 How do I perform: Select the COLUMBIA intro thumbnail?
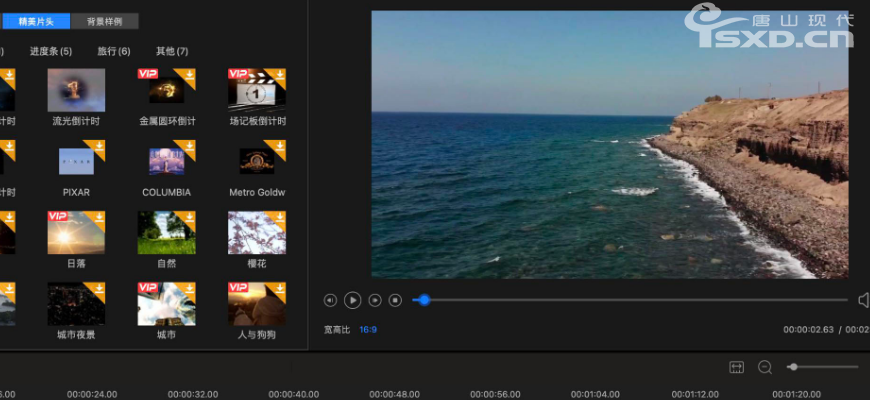(x=166, y=161)
